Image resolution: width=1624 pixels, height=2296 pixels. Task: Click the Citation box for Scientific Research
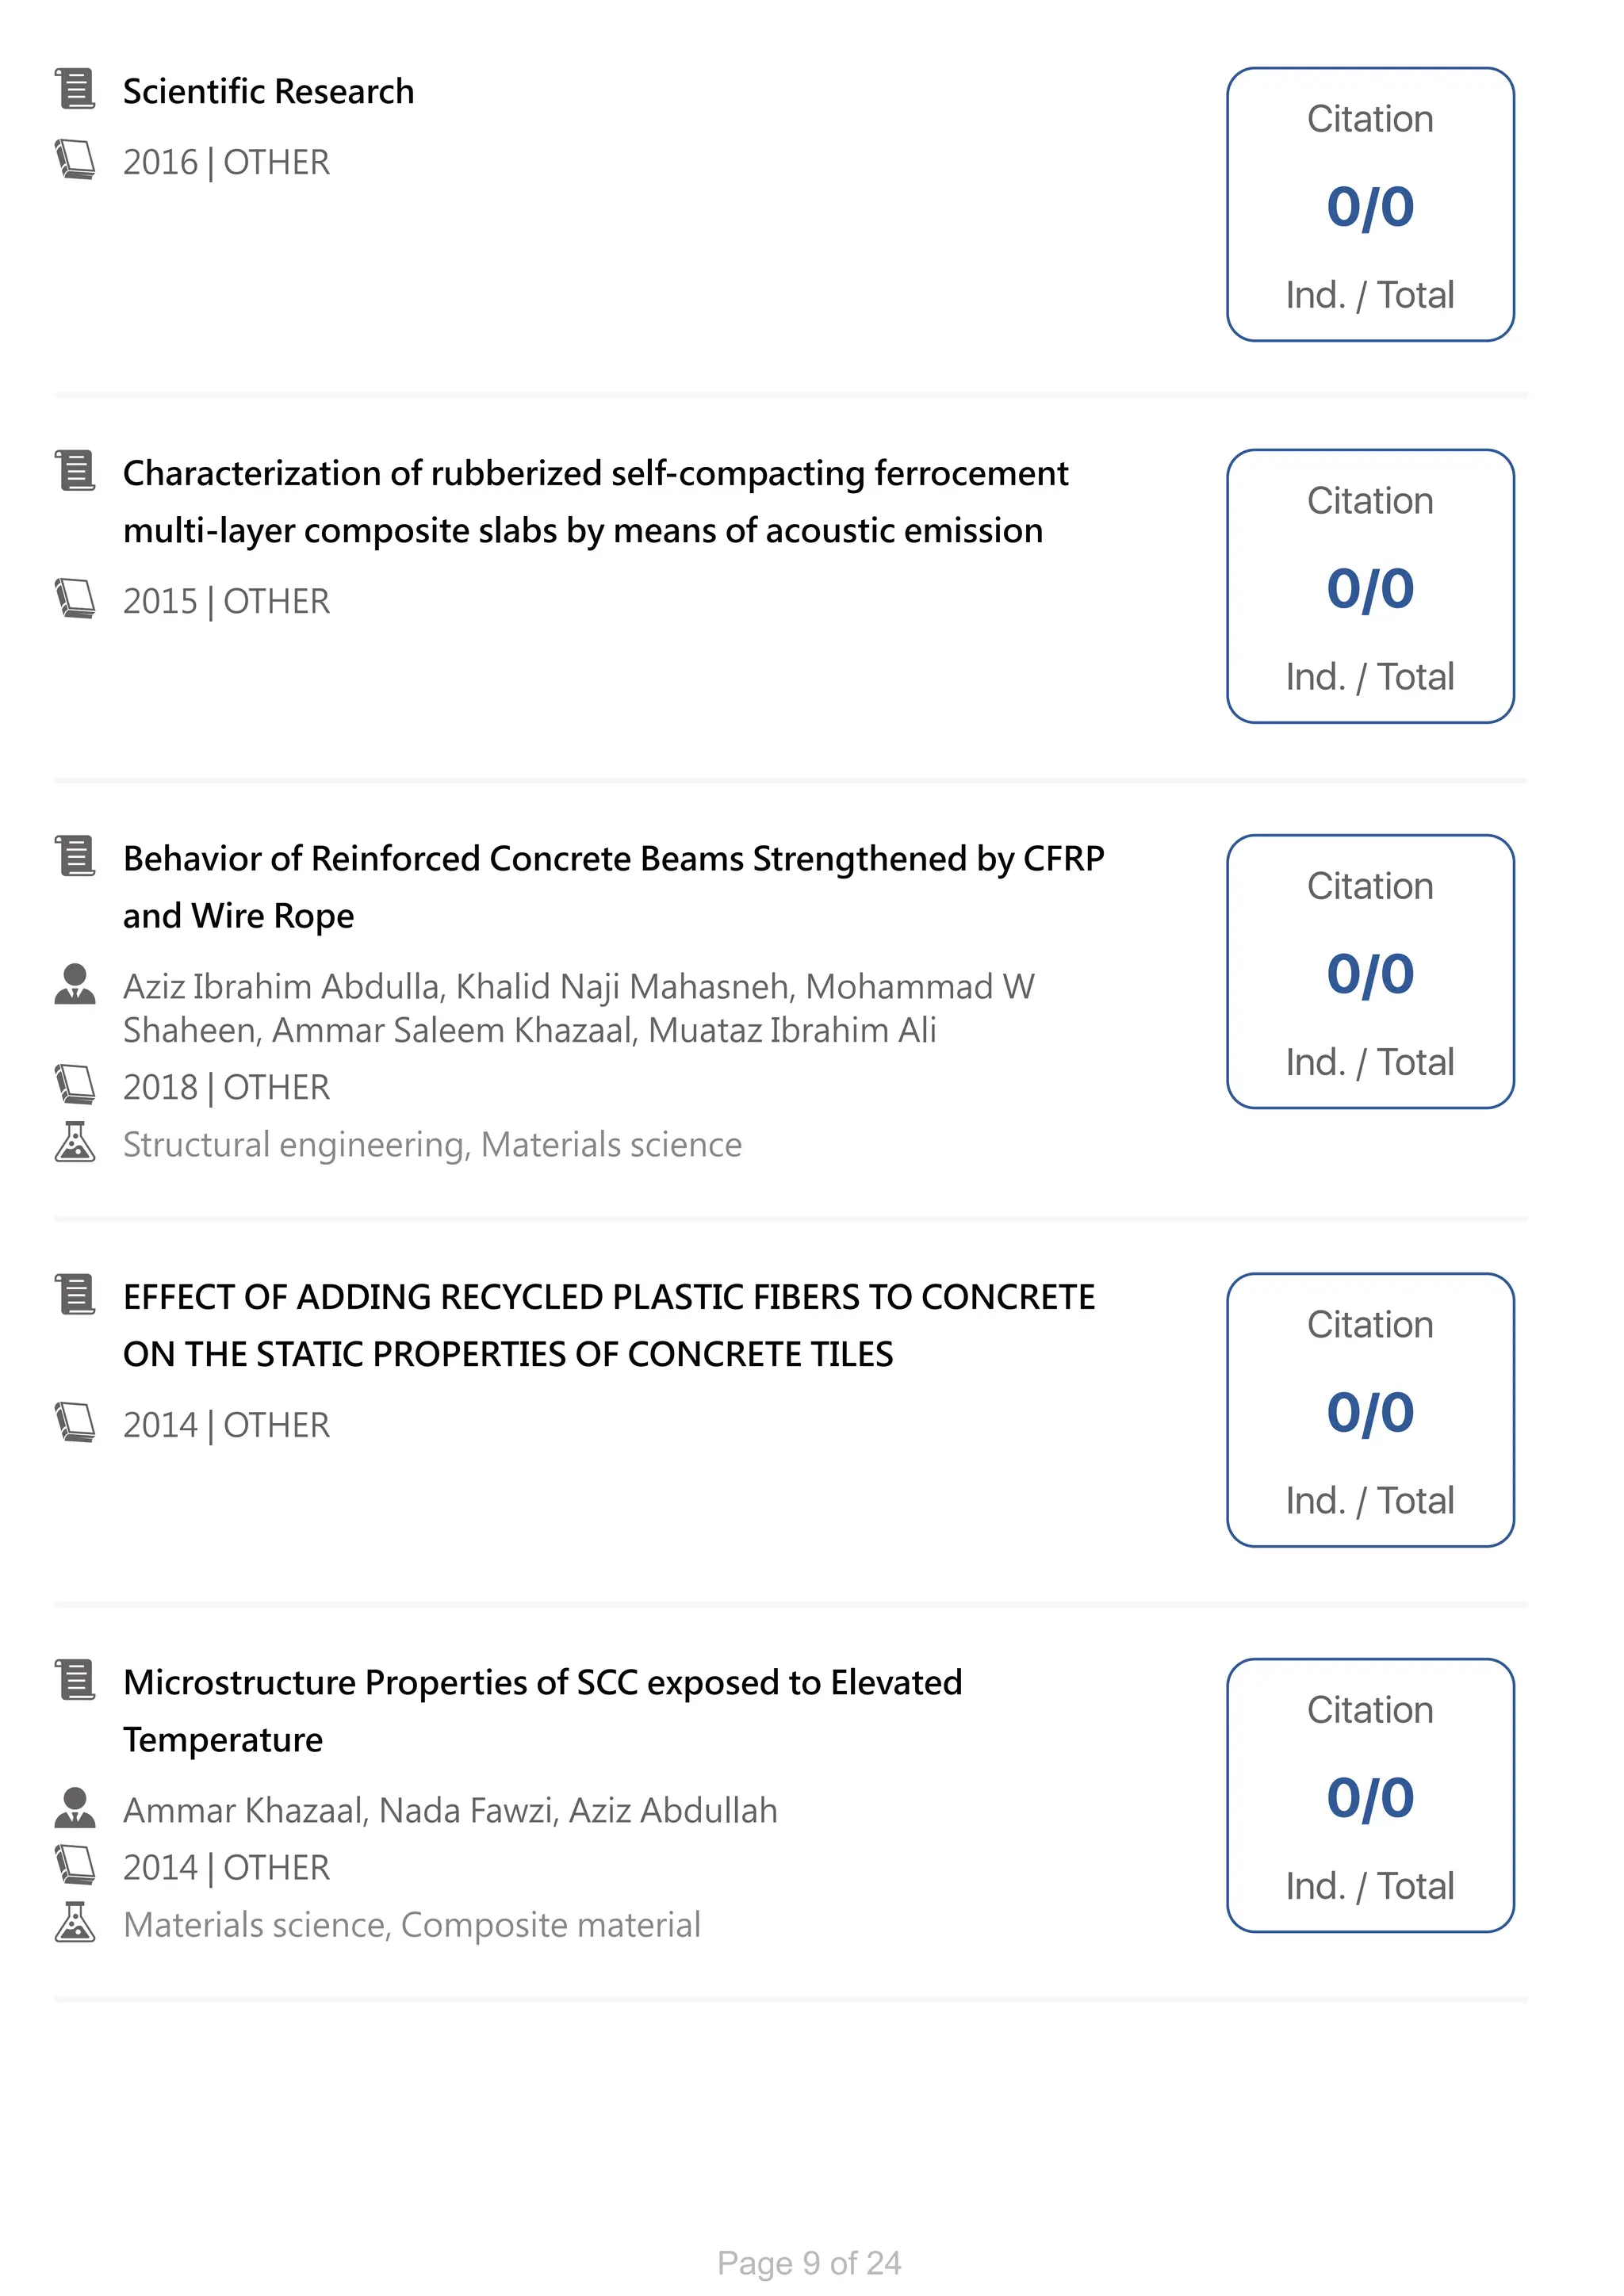pos(1369,205)
